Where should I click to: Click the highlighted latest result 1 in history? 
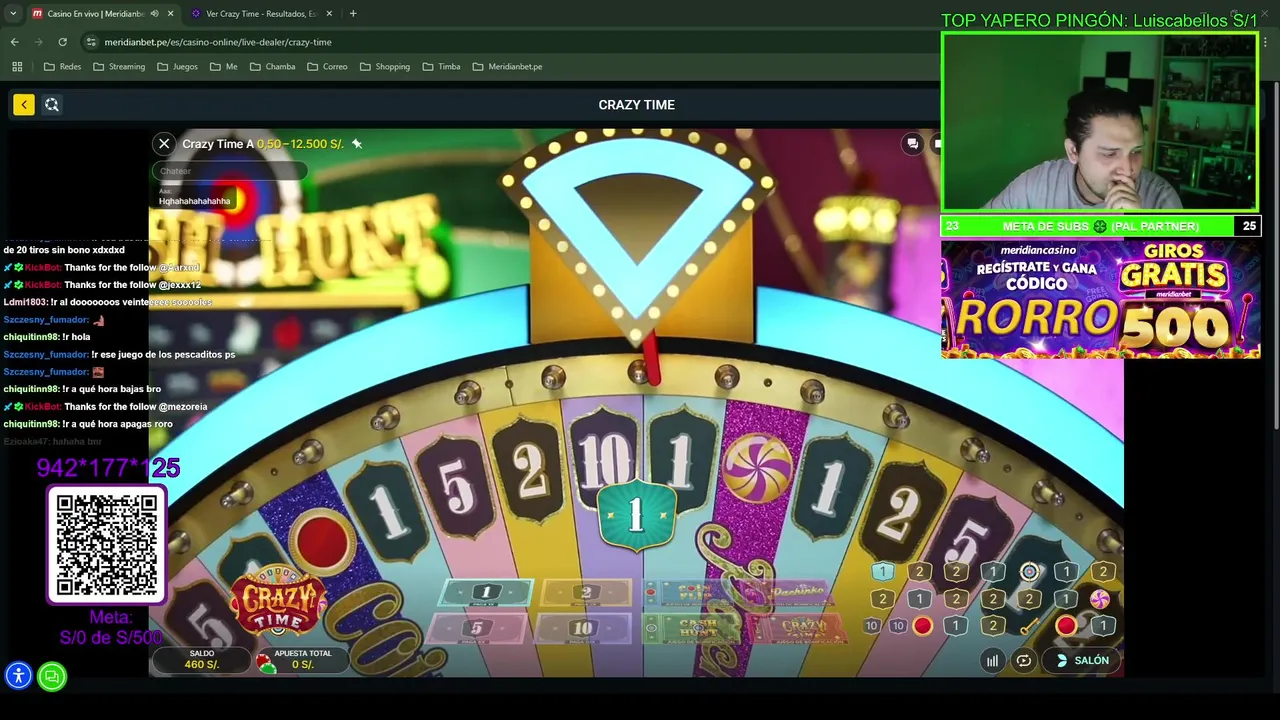click(883, 572)
